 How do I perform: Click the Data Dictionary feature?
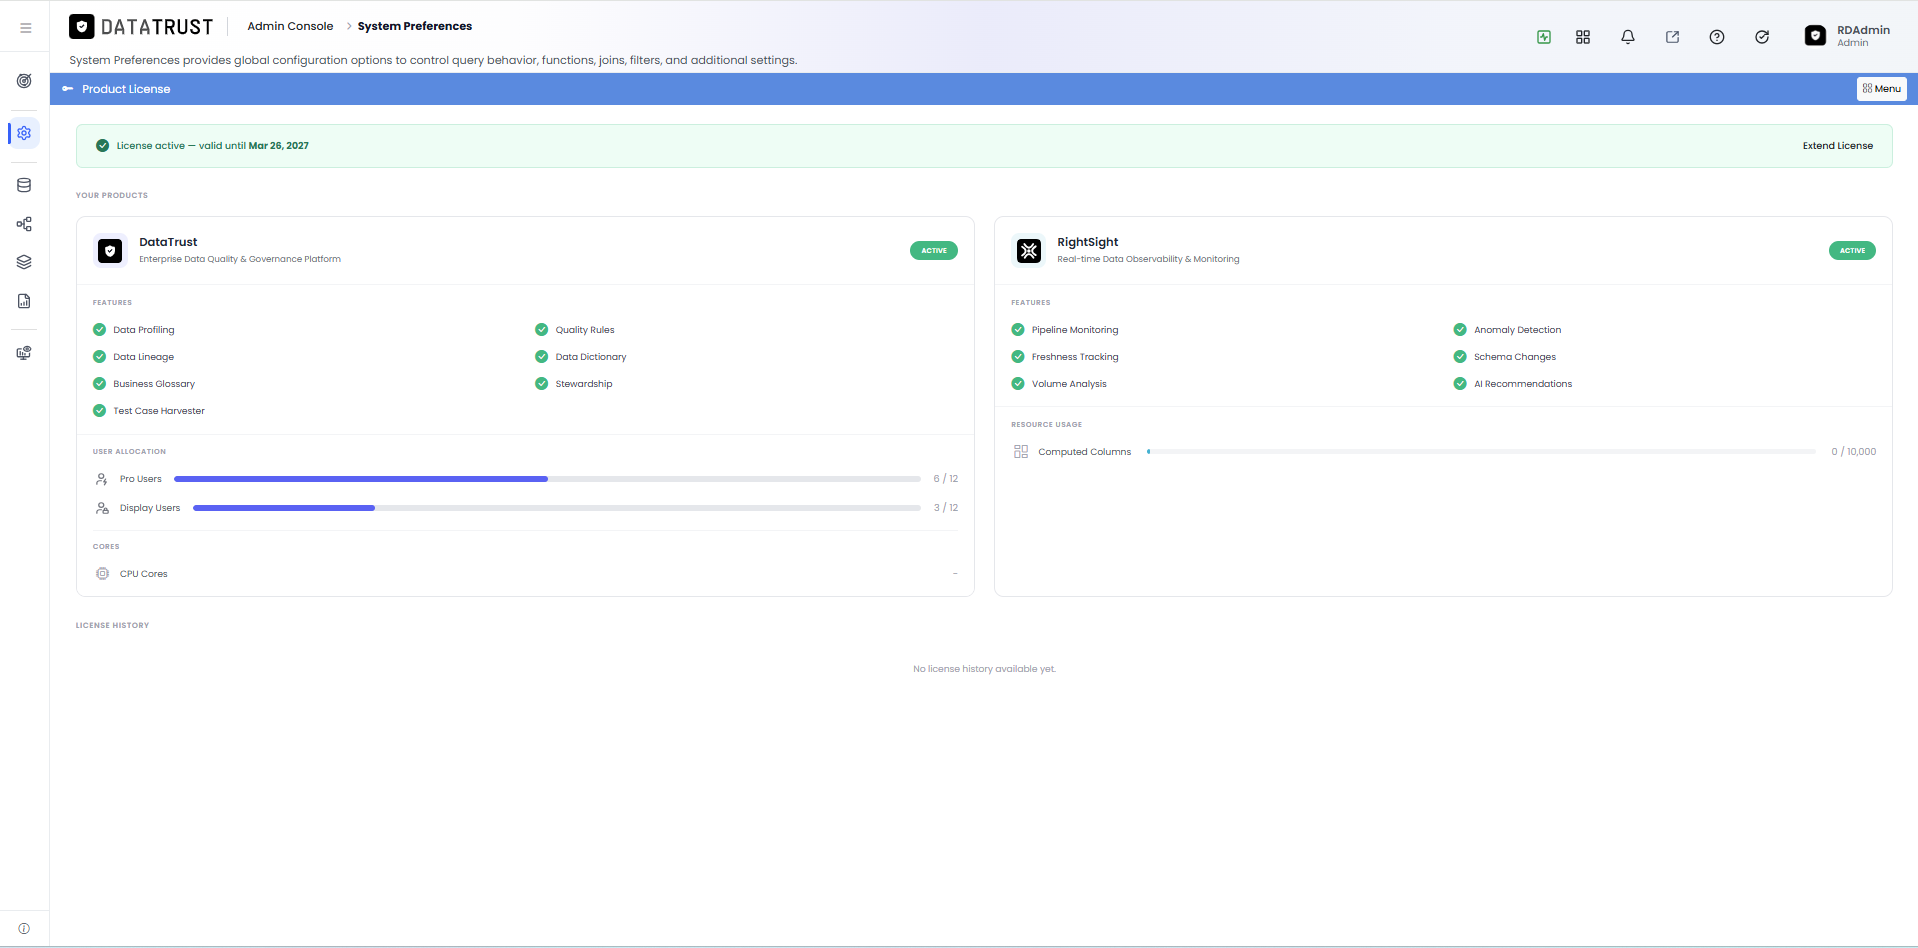[591, 357]
